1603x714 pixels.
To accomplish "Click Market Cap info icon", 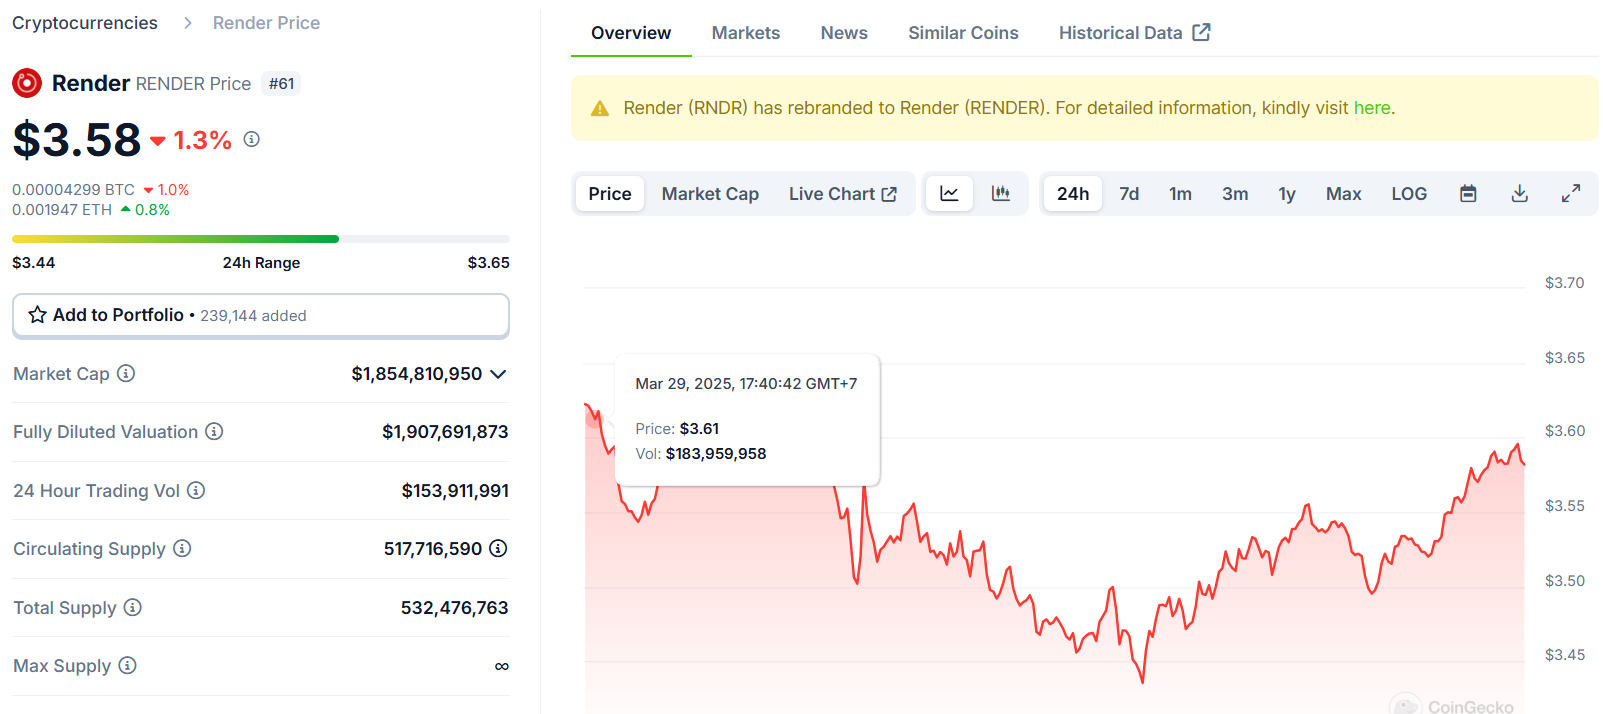I will 126,373.
